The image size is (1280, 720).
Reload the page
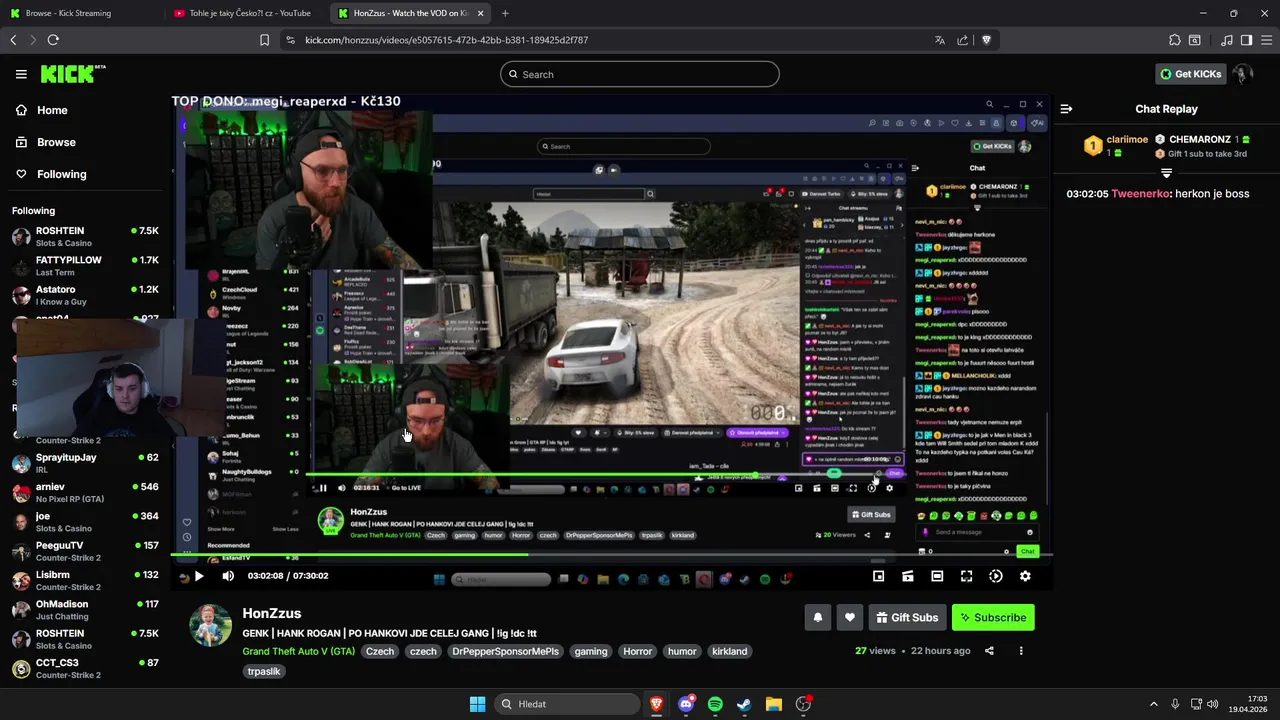pyautogui.click(x=53, y=40)
